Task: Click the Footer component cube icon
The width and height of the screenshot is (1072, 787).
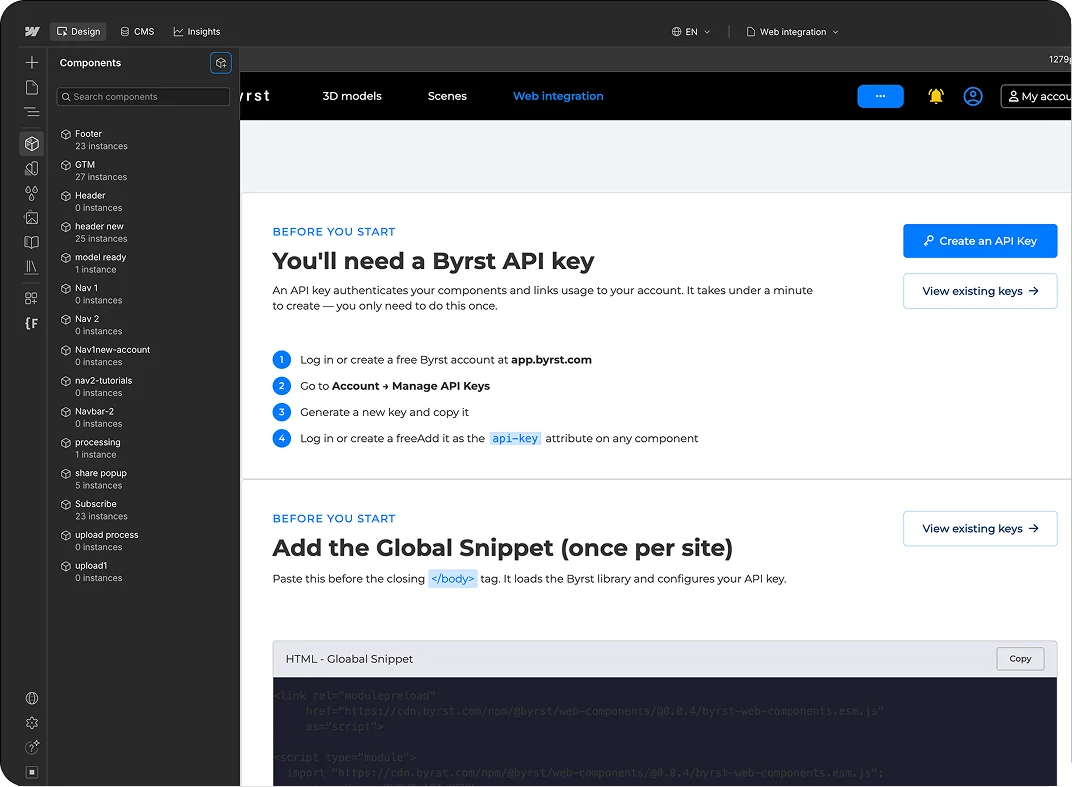Action: (x=66, y=134)
